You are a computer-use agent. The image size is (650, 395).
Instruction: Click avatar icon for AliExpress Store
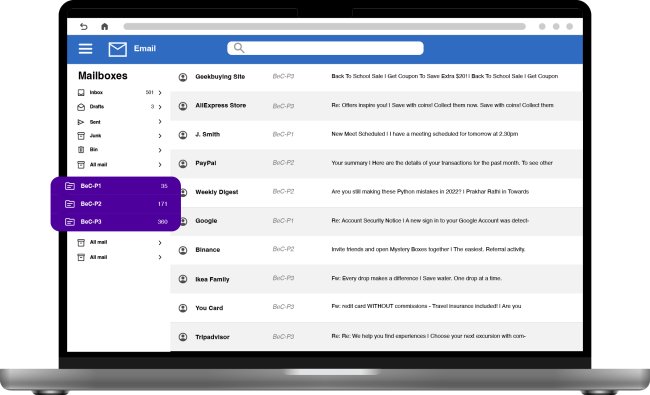point(183,106)
